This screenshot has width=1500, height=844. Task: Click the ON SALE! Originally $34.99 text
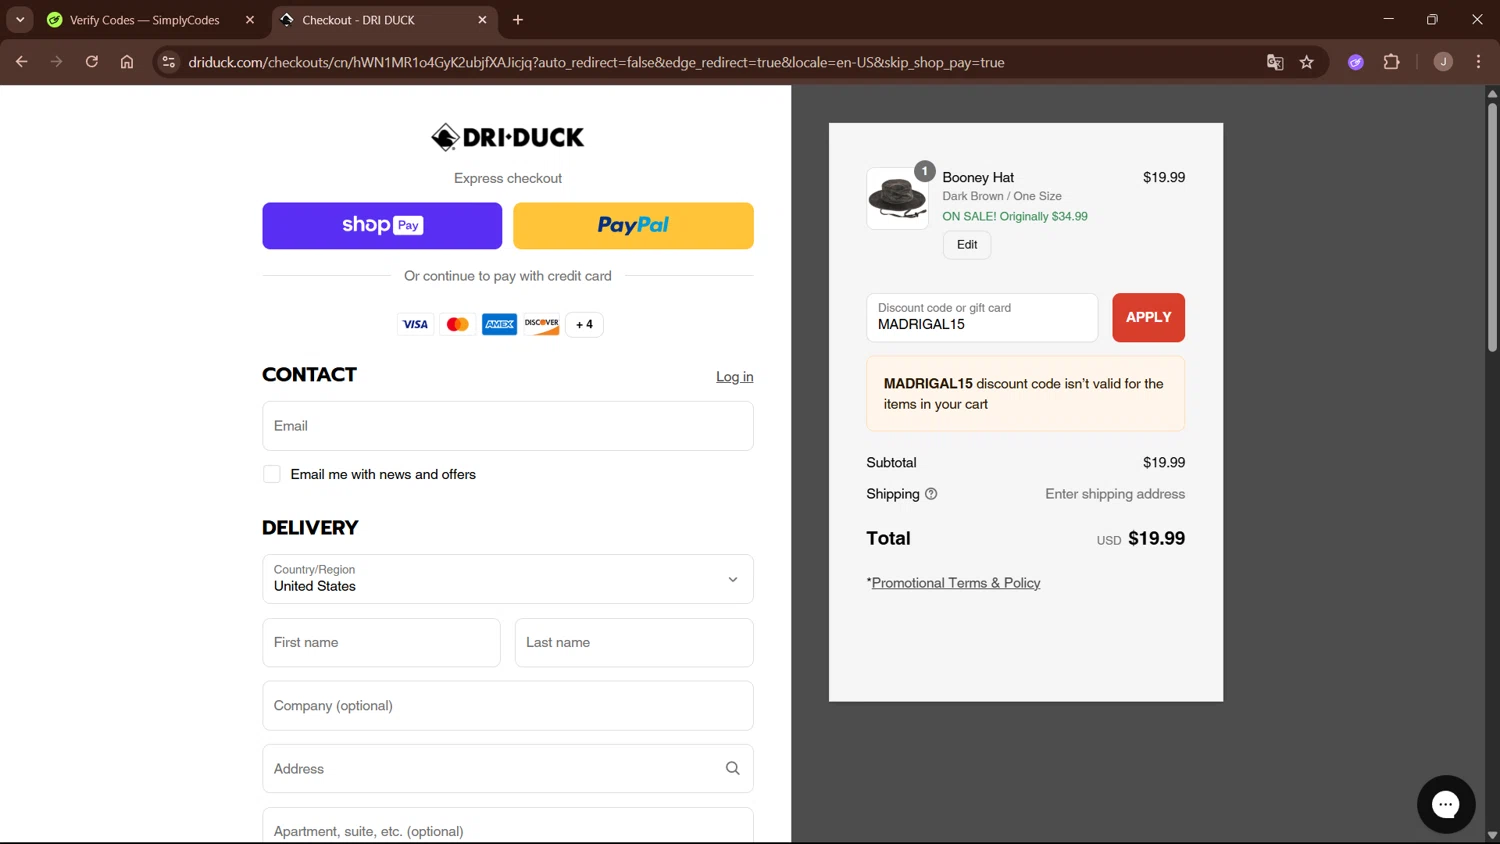(1015, 216)
